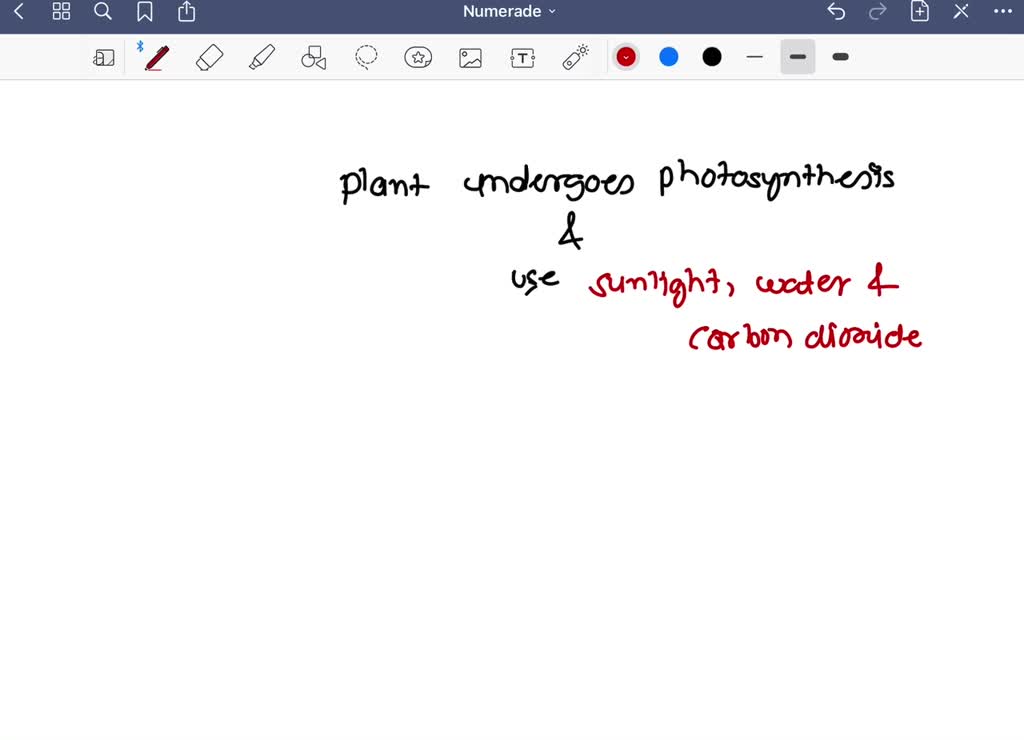1024x740 pixels.
Task: Open the Numerade document title dropdown
Action: click(508, 11)
